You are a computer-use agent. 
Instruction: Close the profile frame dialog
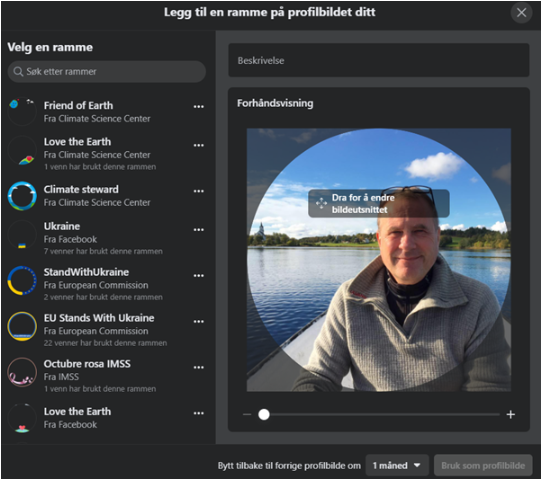(521, 13)
